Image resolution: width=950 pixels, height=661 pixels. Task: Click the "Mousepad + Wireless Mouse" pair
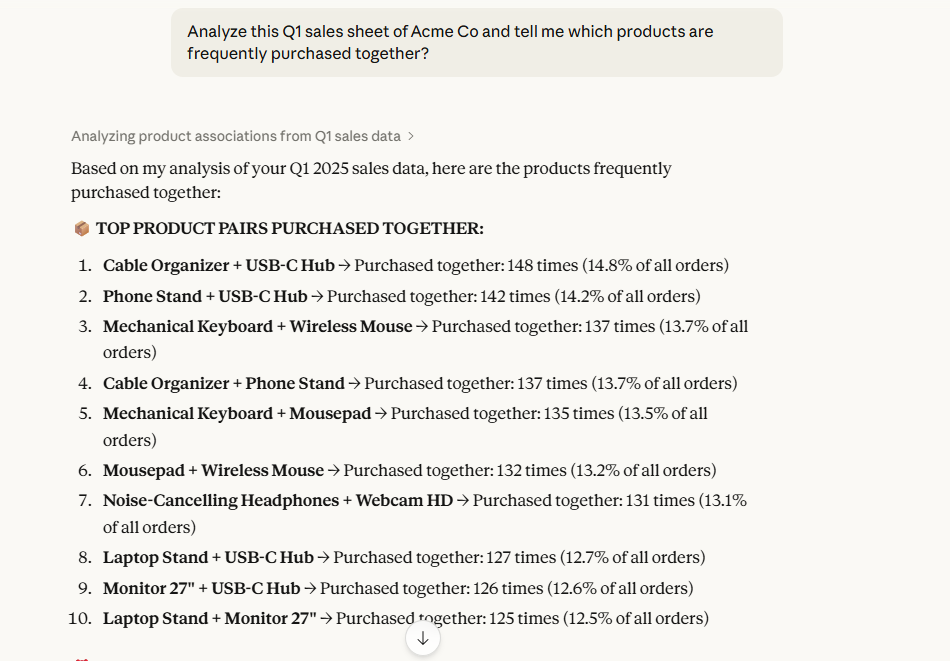point(214,471)
